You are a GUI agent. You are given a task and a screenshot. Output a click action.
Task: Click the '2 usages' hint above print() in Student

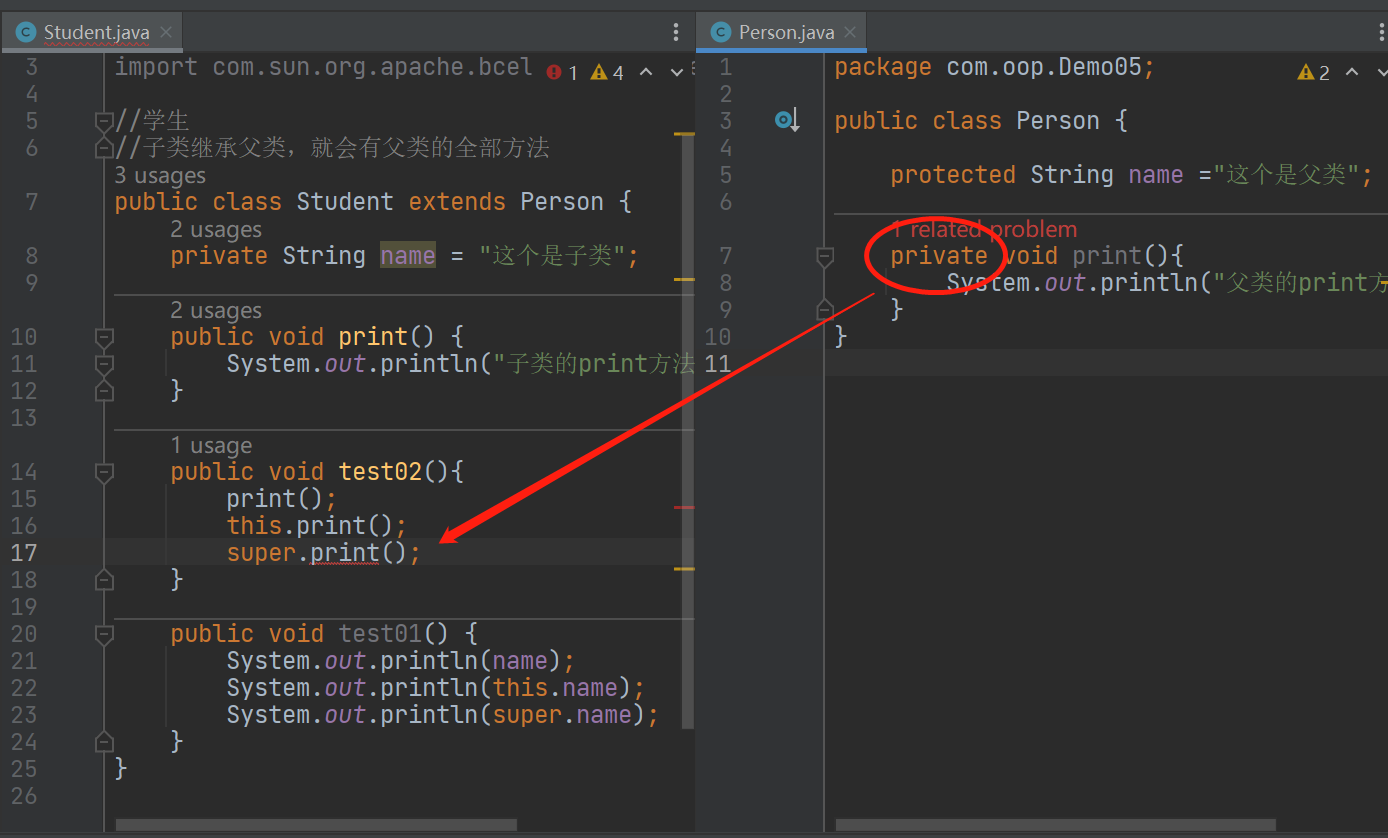pos(216,311)
